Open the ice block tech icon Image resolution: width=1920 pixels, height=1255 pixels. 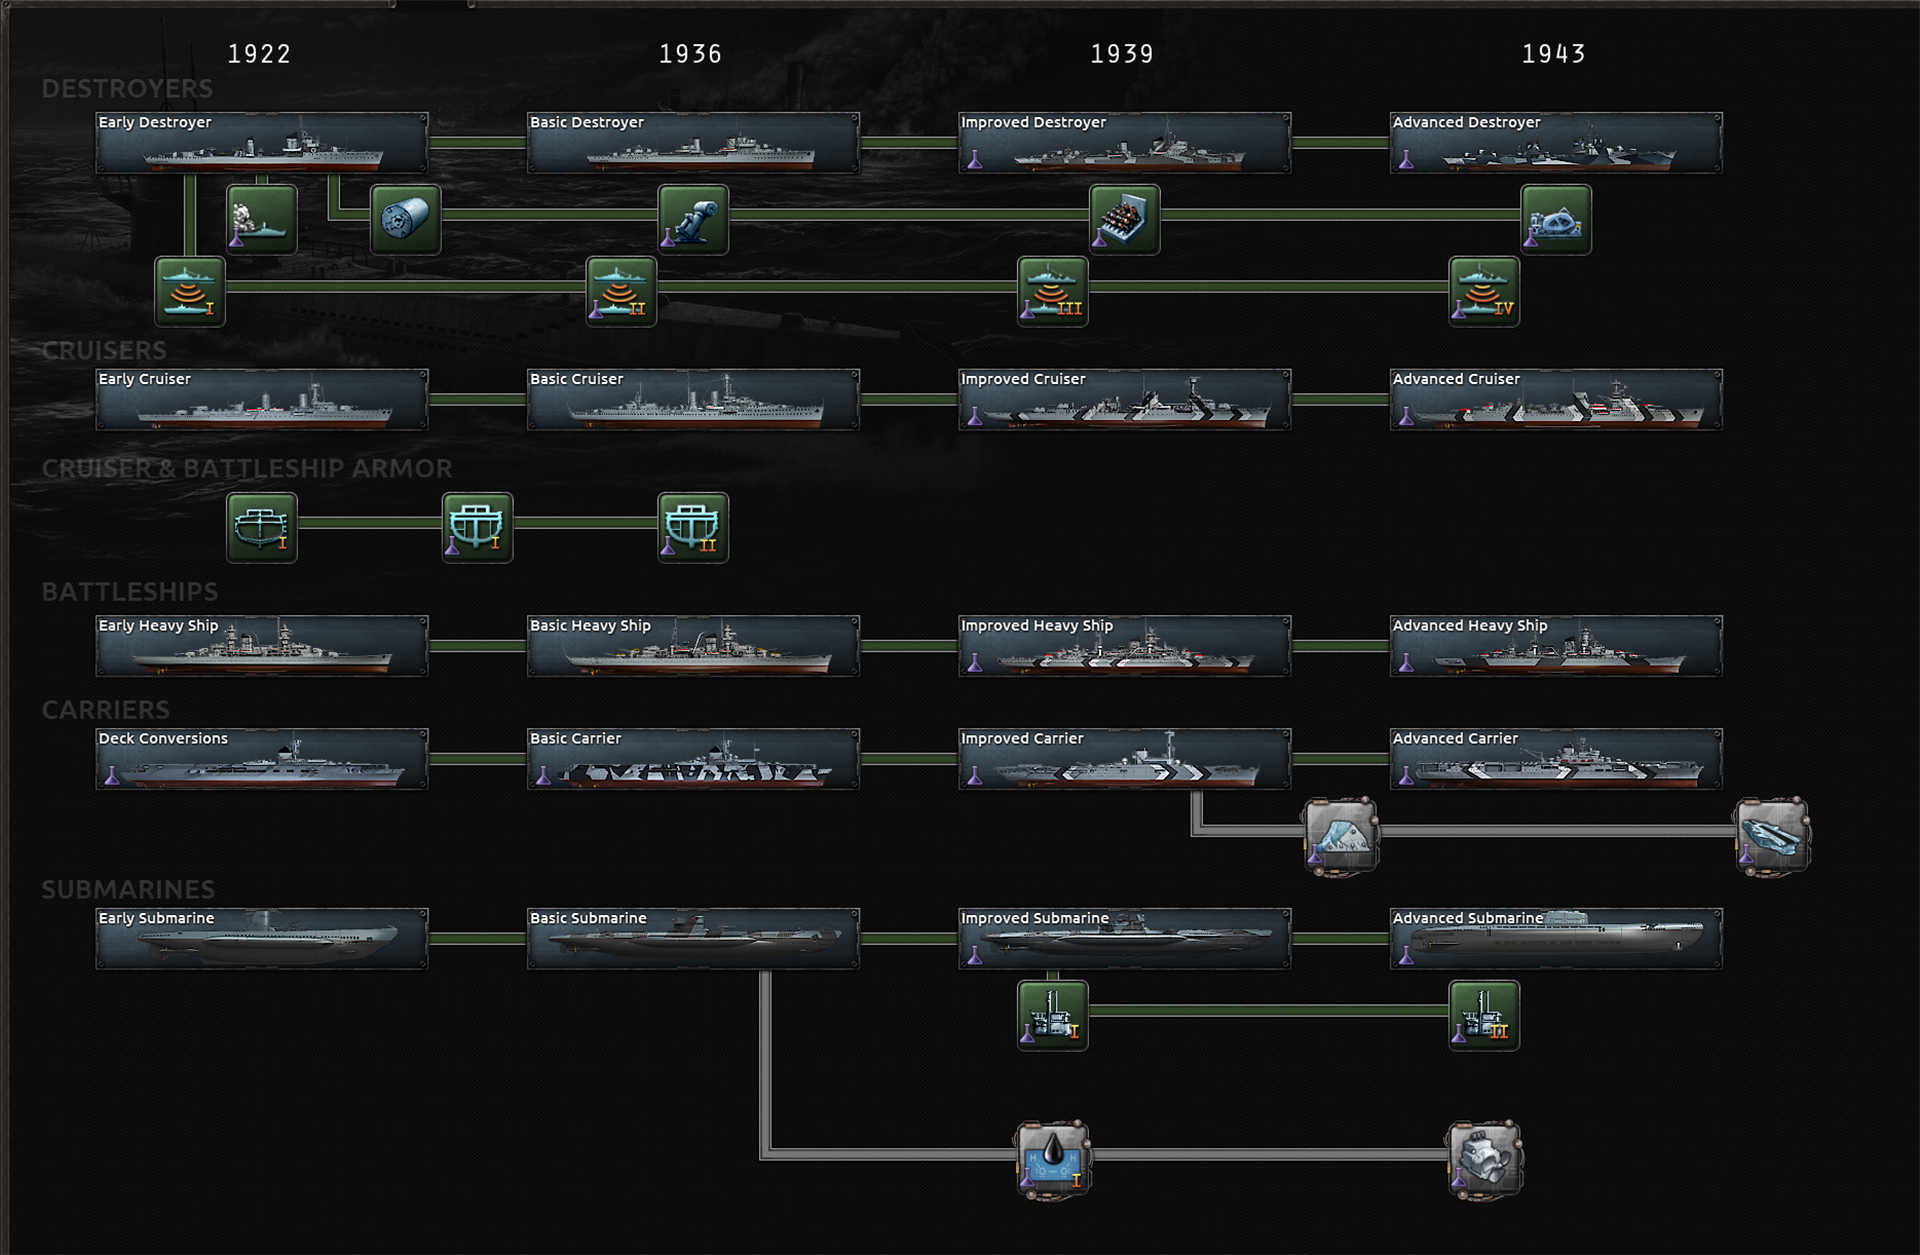1341,835
